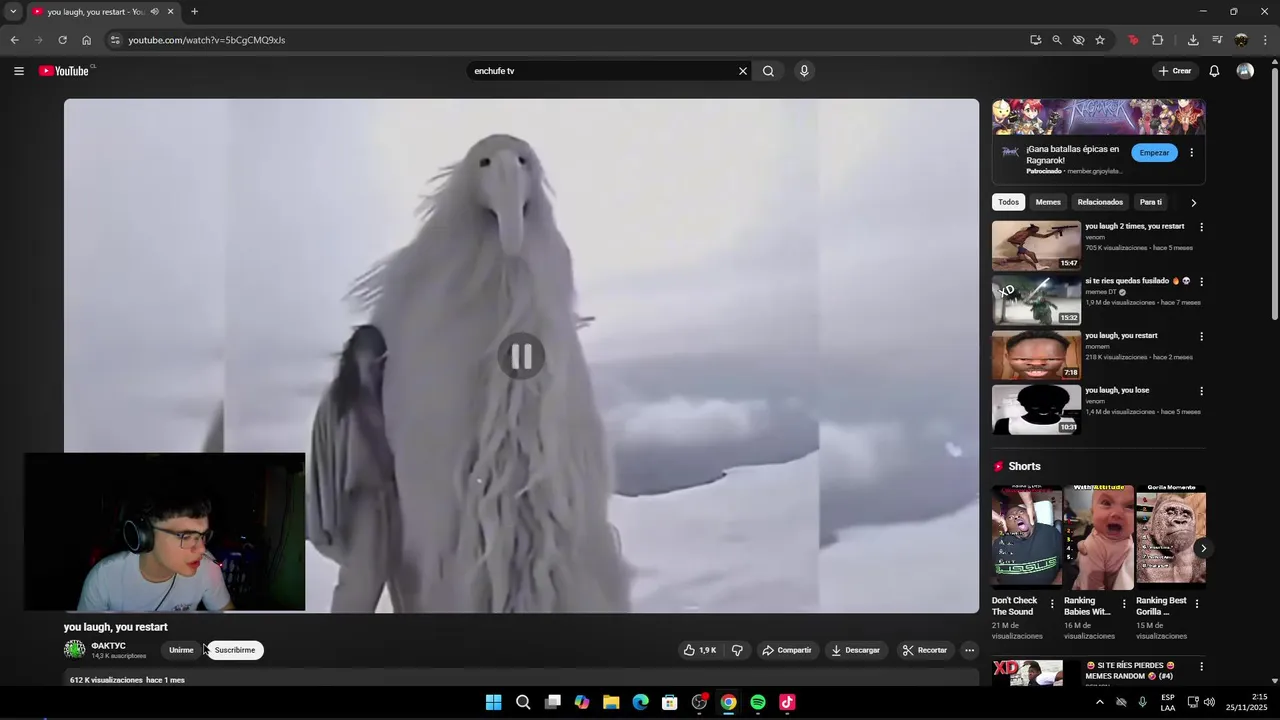Select the Relacionados filter chip
This screenshot has width=1280, height=720.
[1100, 202]
